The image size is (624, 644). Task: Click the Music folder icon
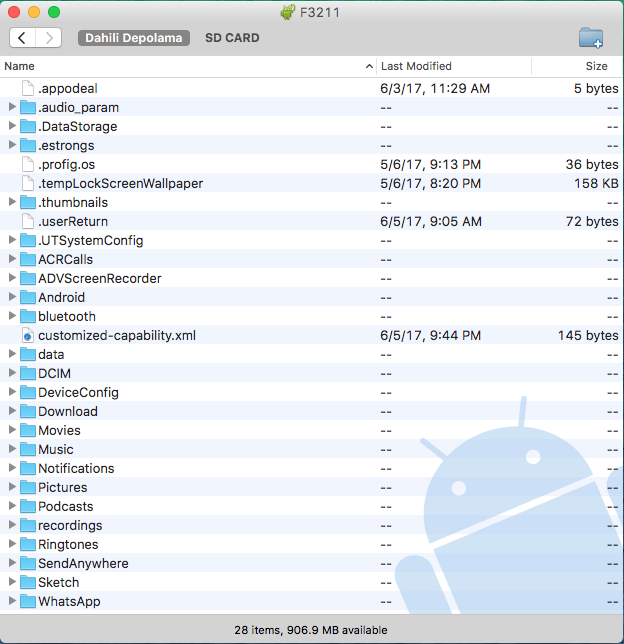tap(28, 449)
